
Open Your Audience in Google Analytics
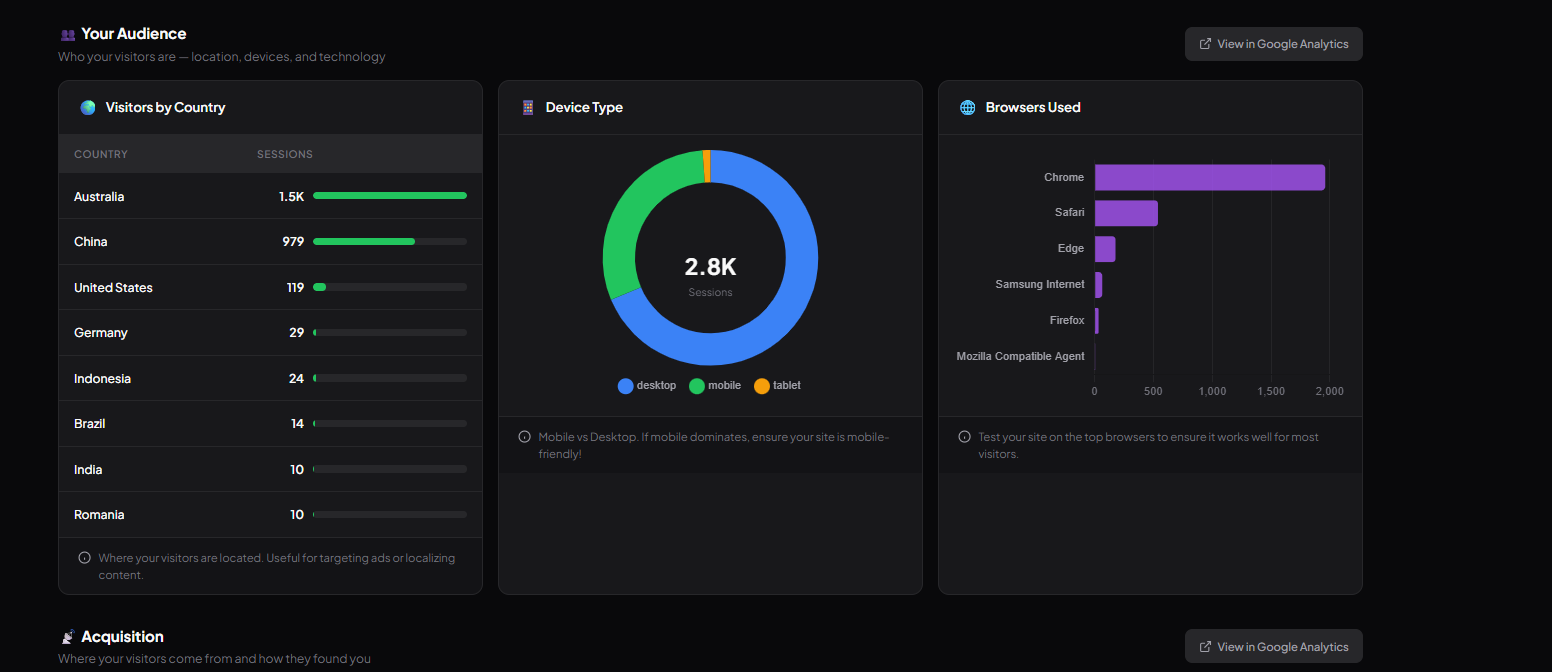1273,44
